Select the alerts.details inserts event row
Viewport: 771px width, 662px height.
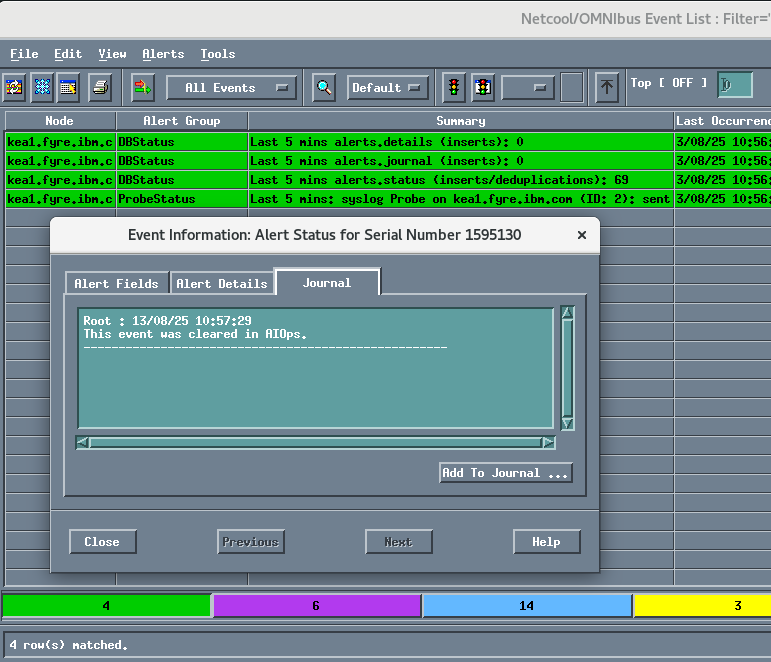[388, 142]
